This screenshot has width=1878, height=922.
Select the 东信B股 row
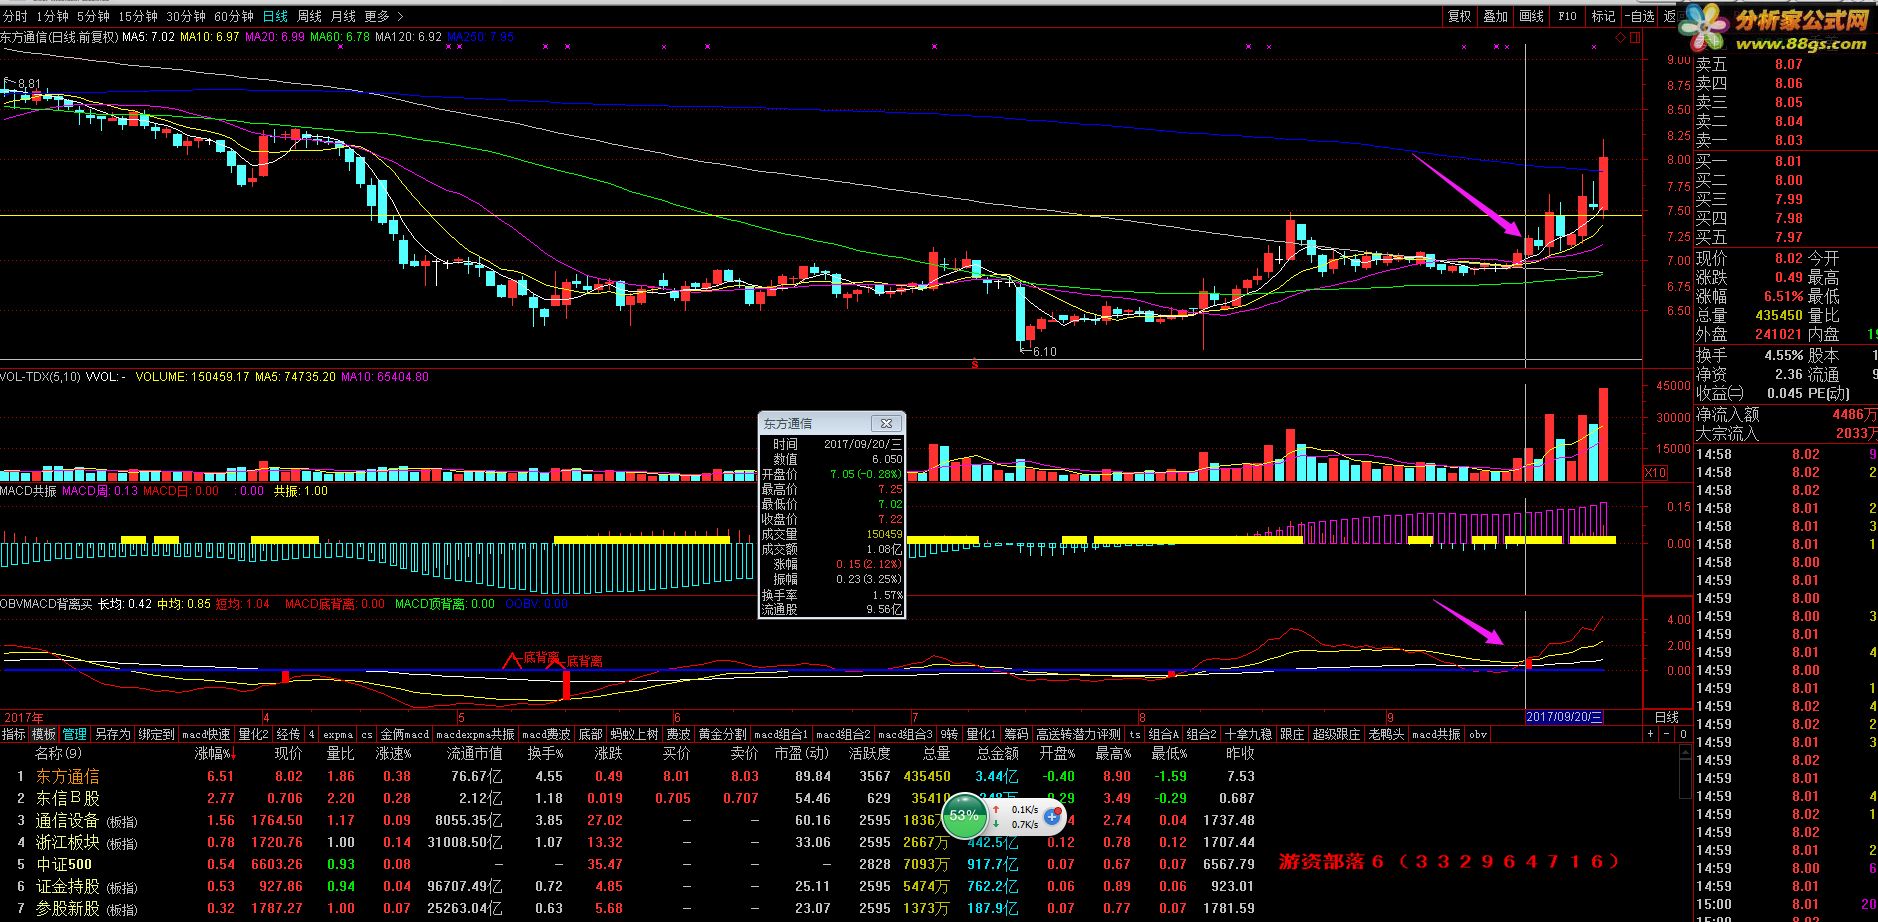click(x=628, y=798)
